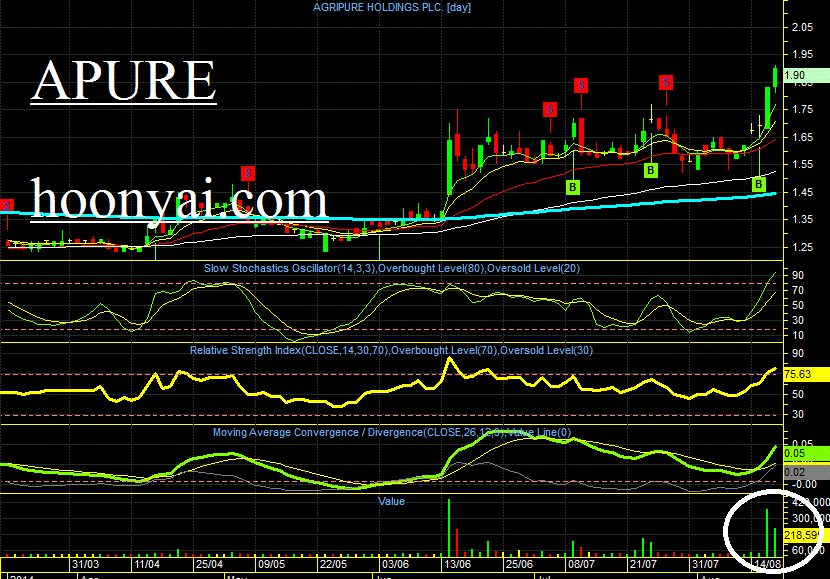Click the green B buy marker above 21/07

click(x=651, y=170)
